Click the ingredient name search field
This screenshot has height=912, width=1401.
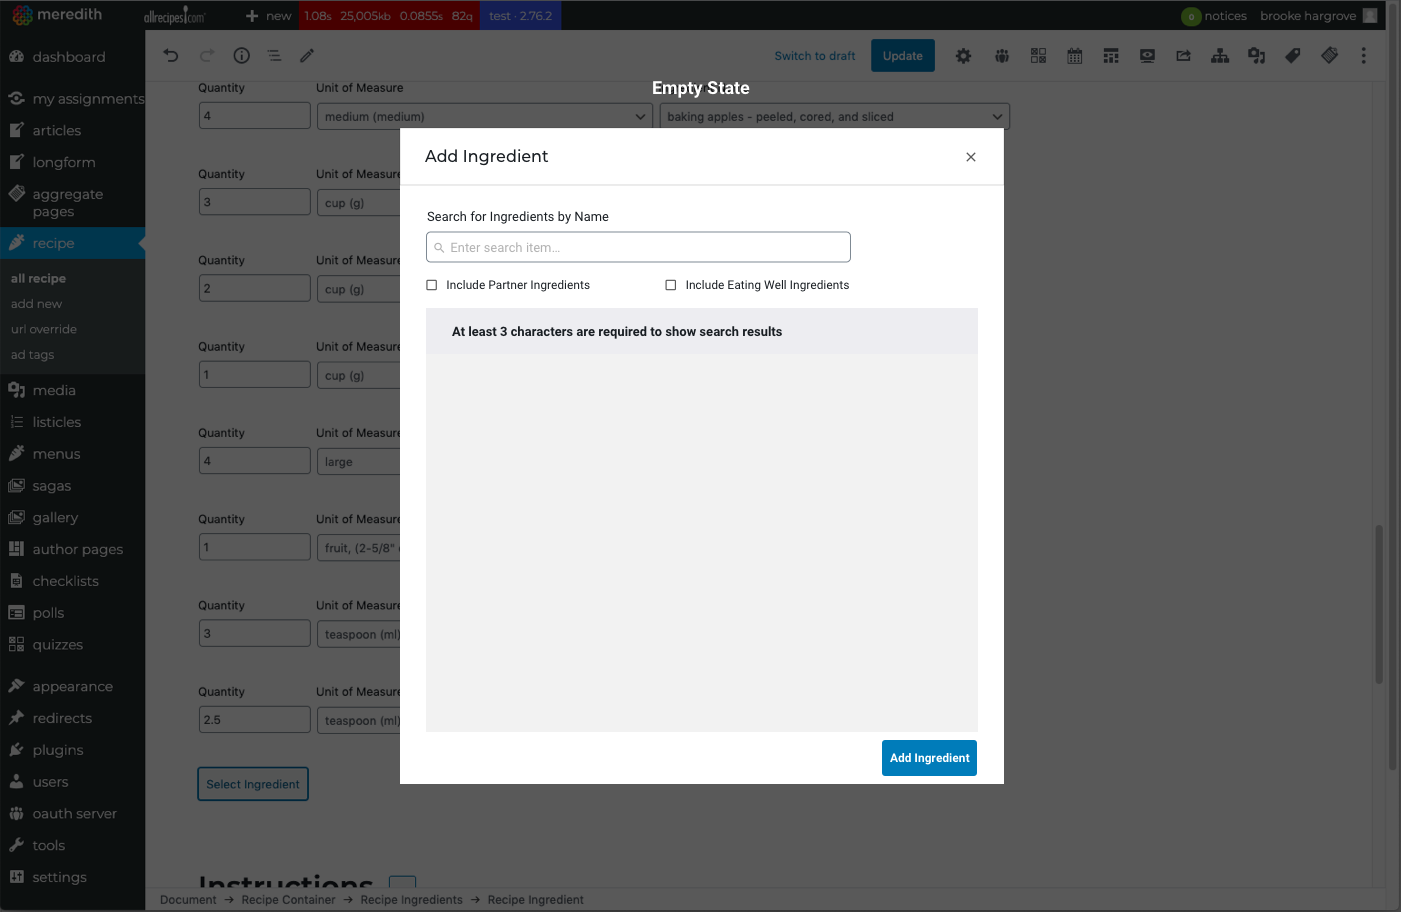coord(638,247)
